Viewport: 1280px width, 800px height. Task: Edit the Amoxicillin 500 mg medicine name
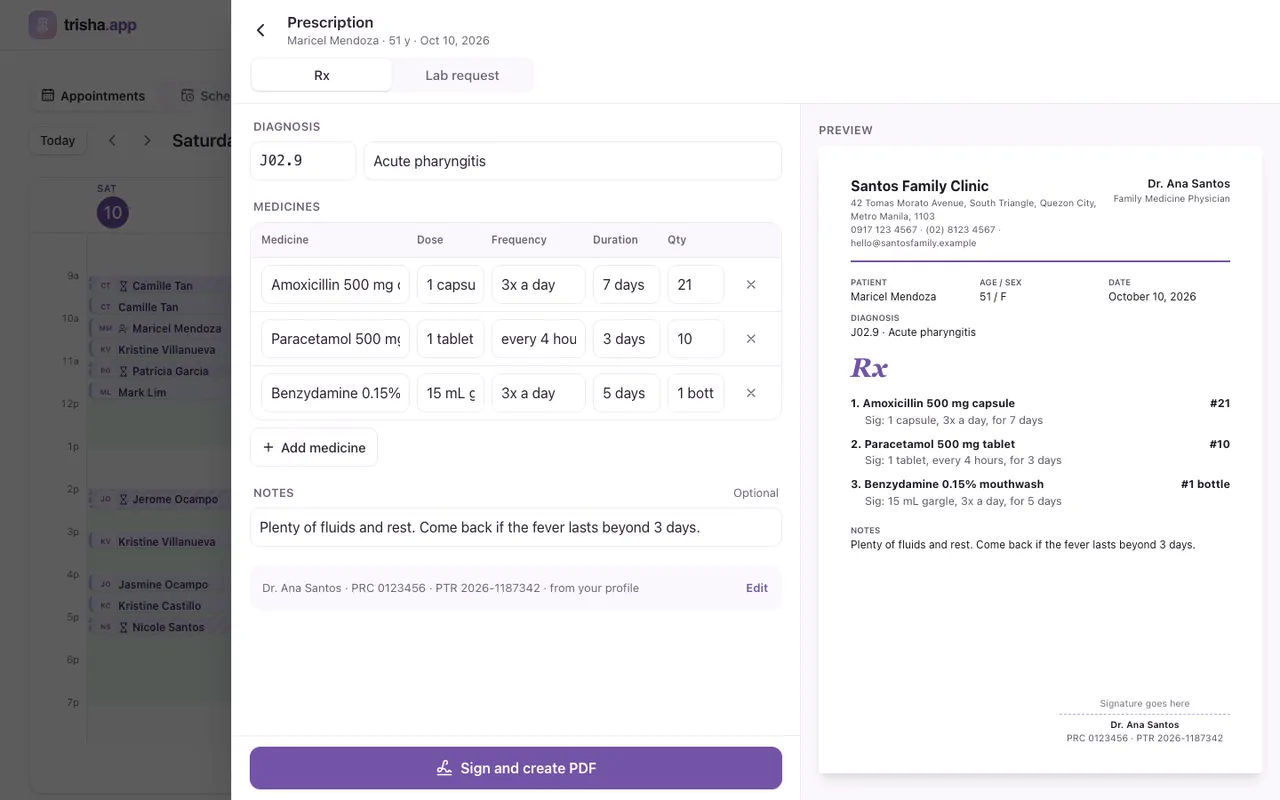[335, 285]
